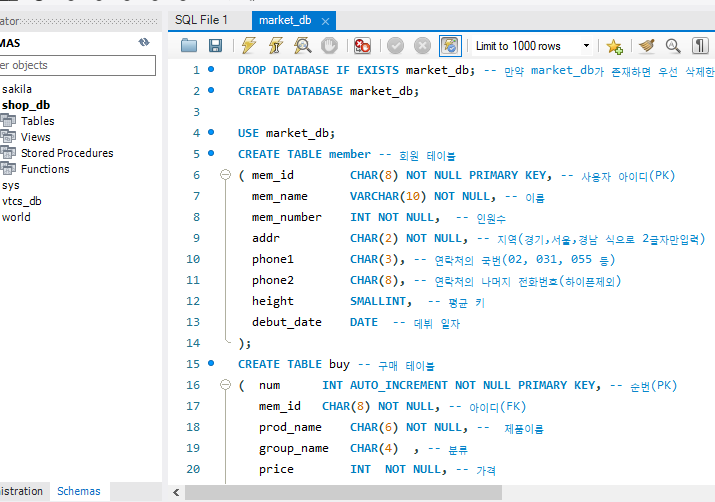The width and height of the screenshot is (715, 502).
Task: Execute the script with lightning bolt icon
Action: 249,46
